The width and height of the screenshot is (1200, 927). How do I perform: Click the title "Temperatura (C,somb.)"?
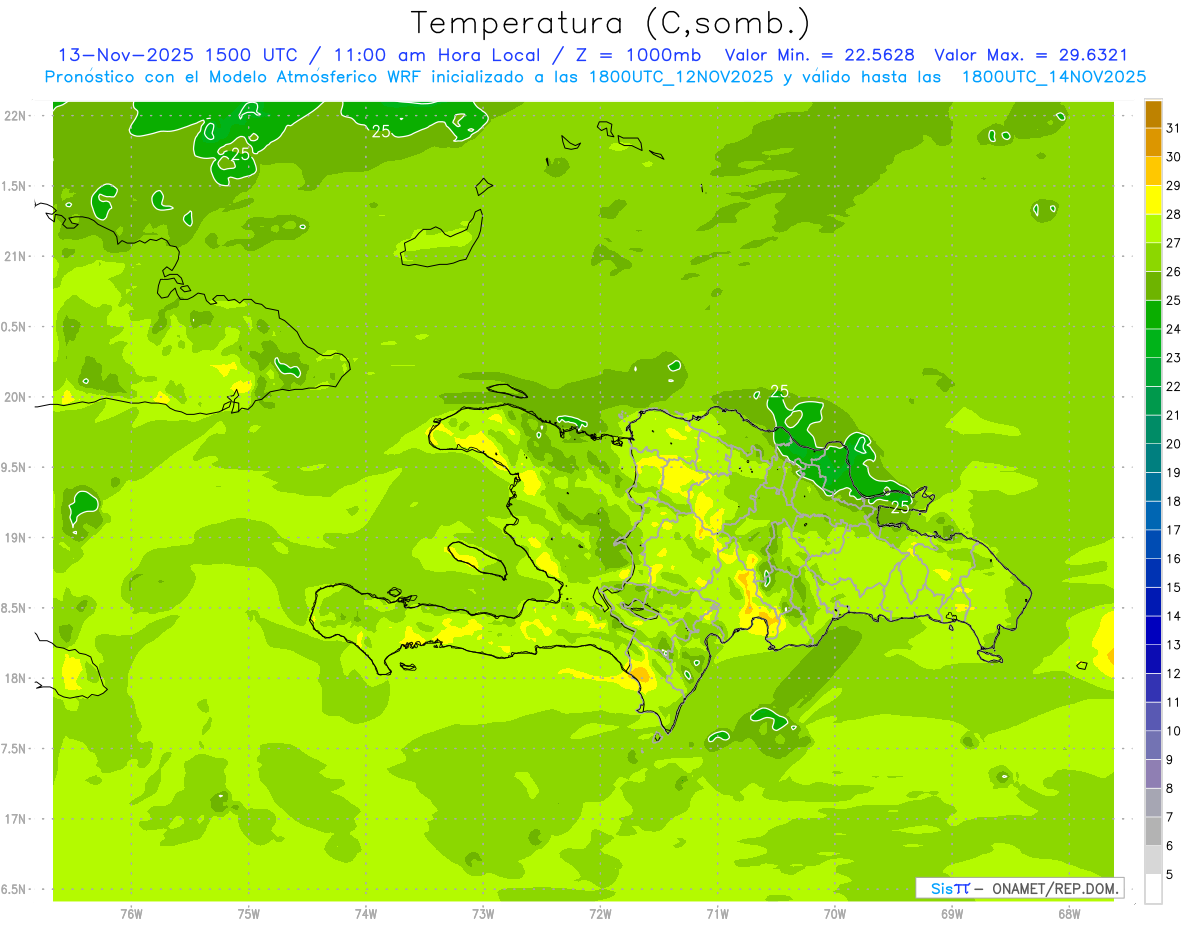(610, 23)
